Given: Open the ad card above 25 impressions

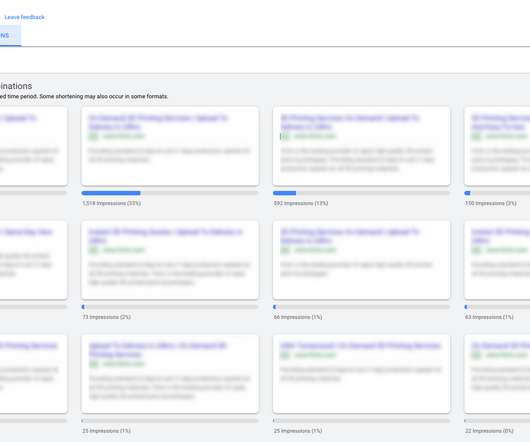Looking at the screenshot, I should (362, 374).
